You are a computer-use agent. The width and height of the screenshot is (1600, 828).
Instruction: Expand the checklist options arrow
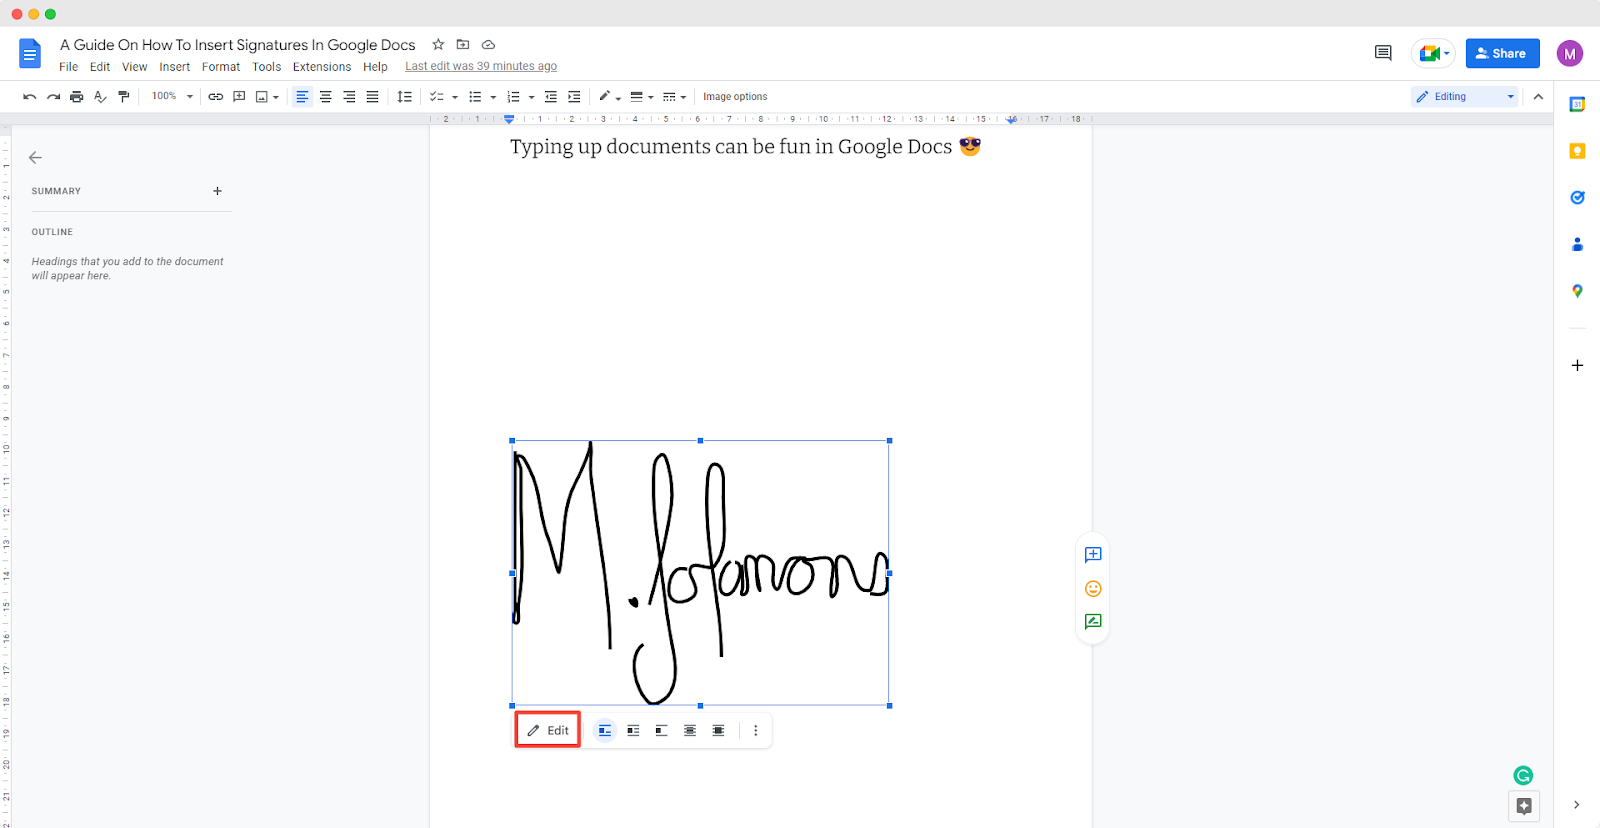coord(455,97)
